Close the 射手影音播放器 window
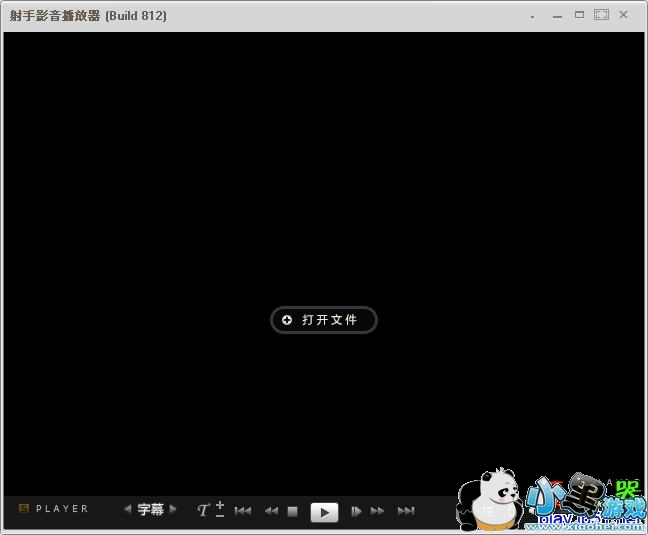The width and height of the screenshot is (648, 535). (623, 15)
